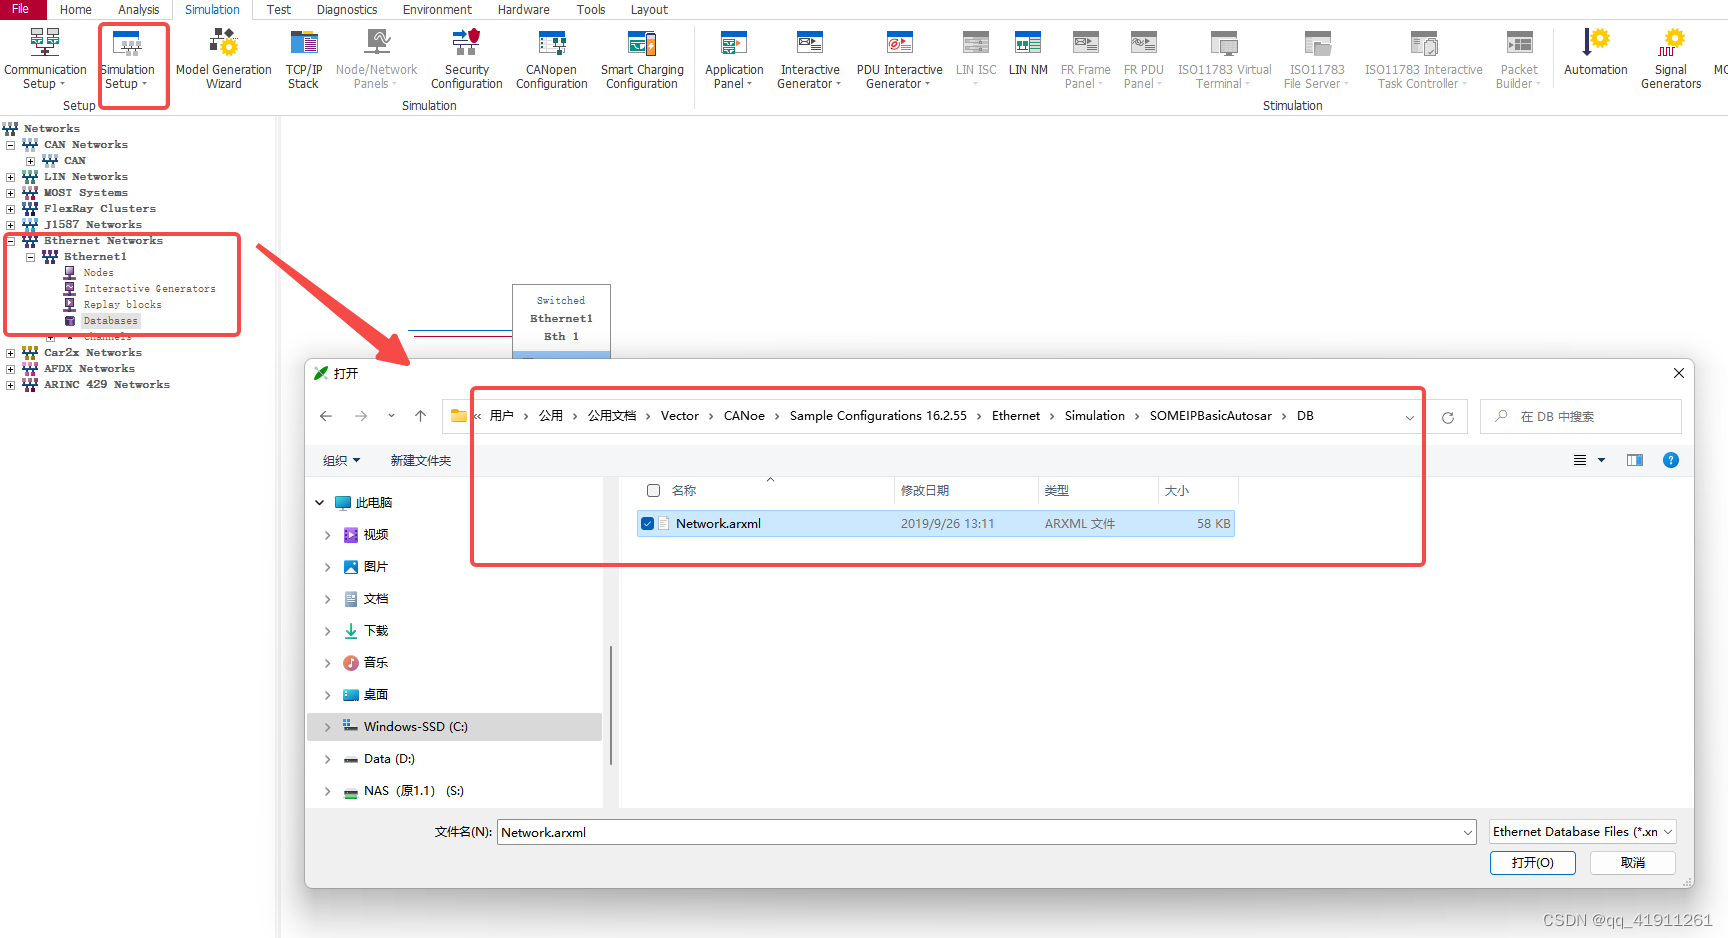This screenshot has height=938, width=1728.
Task: Select Data (D:) drive in the sidebar
Action: 389,759
